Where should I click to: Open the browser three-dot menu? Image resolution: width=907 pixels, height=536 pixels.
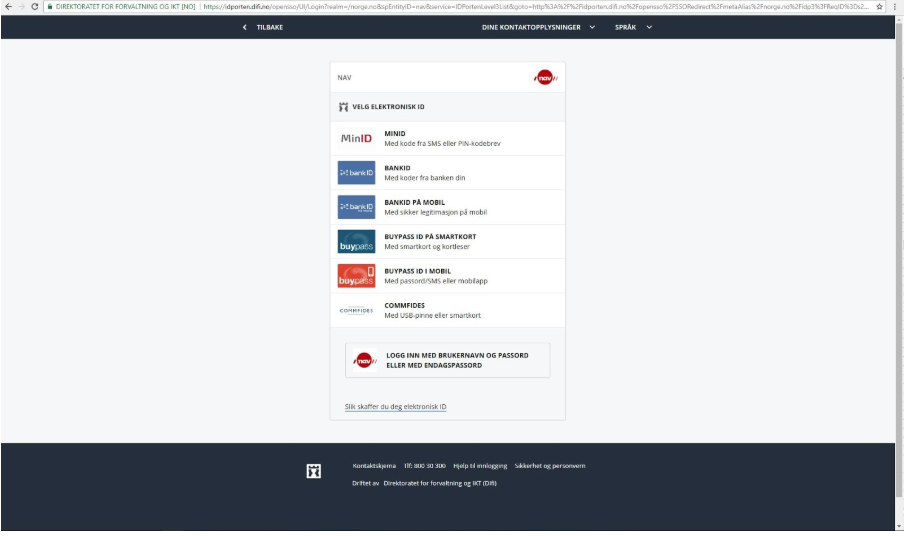point(894,6)
